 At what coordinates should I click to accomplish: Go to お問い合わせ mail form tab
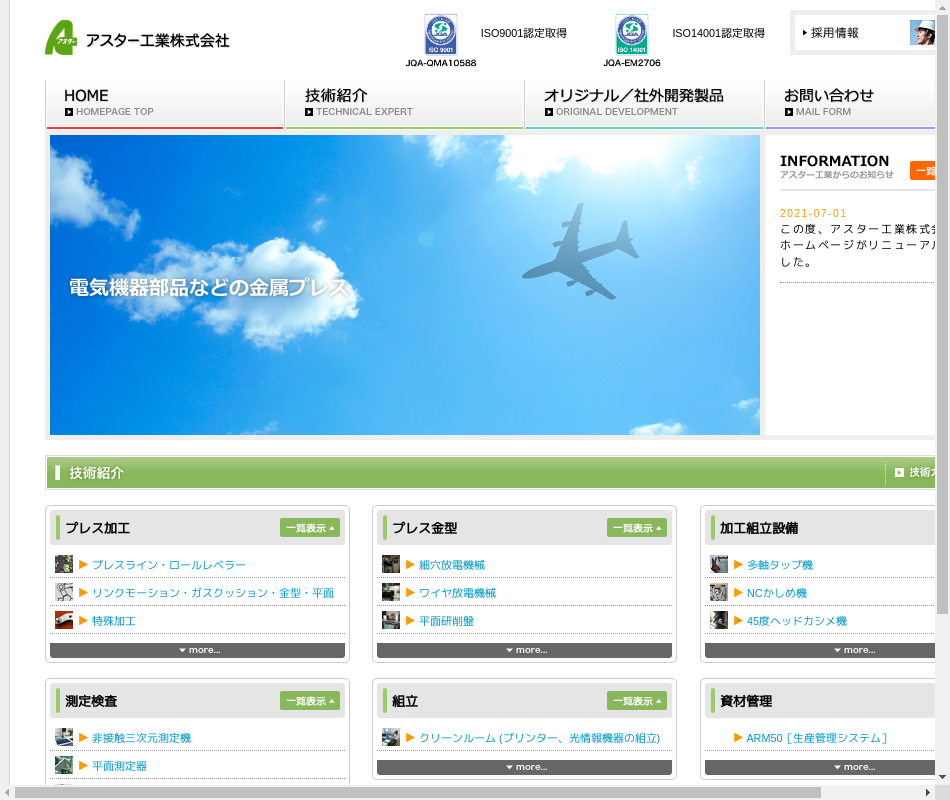coord(850,103)
